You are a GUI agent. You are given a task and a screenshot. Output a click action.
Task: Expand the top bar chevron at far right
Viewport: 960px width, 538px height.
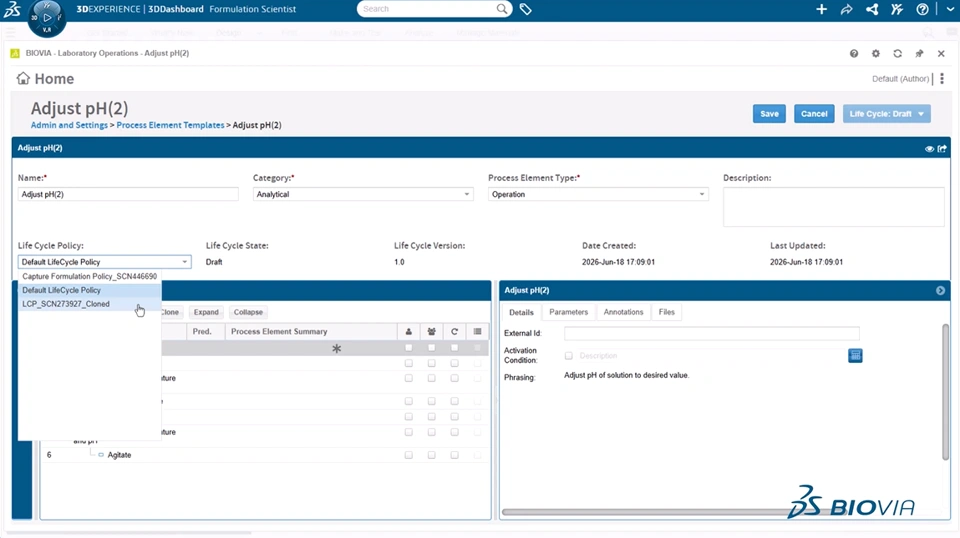coord(950,9)
